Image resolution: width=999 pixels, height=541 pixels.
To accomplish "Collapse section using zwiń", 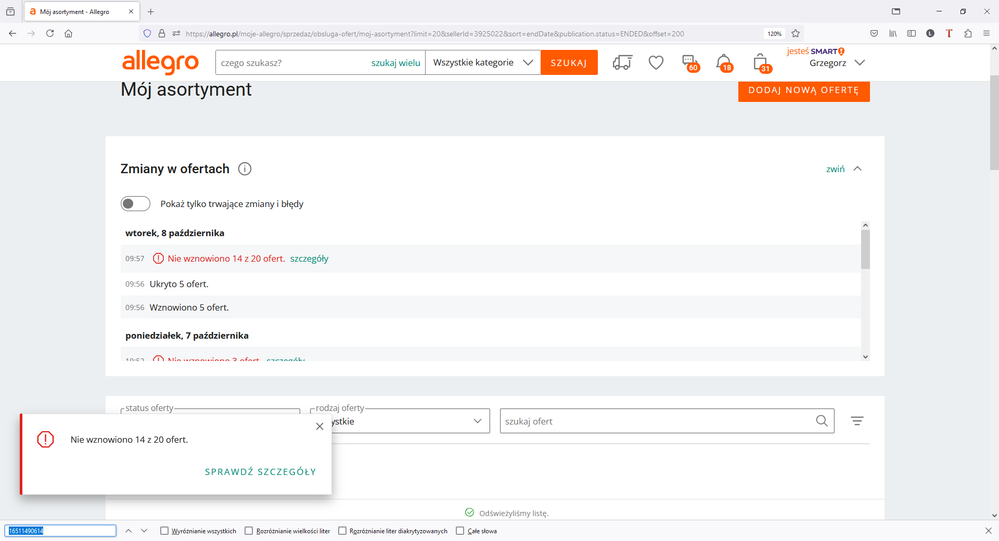I will coord(843,169).
